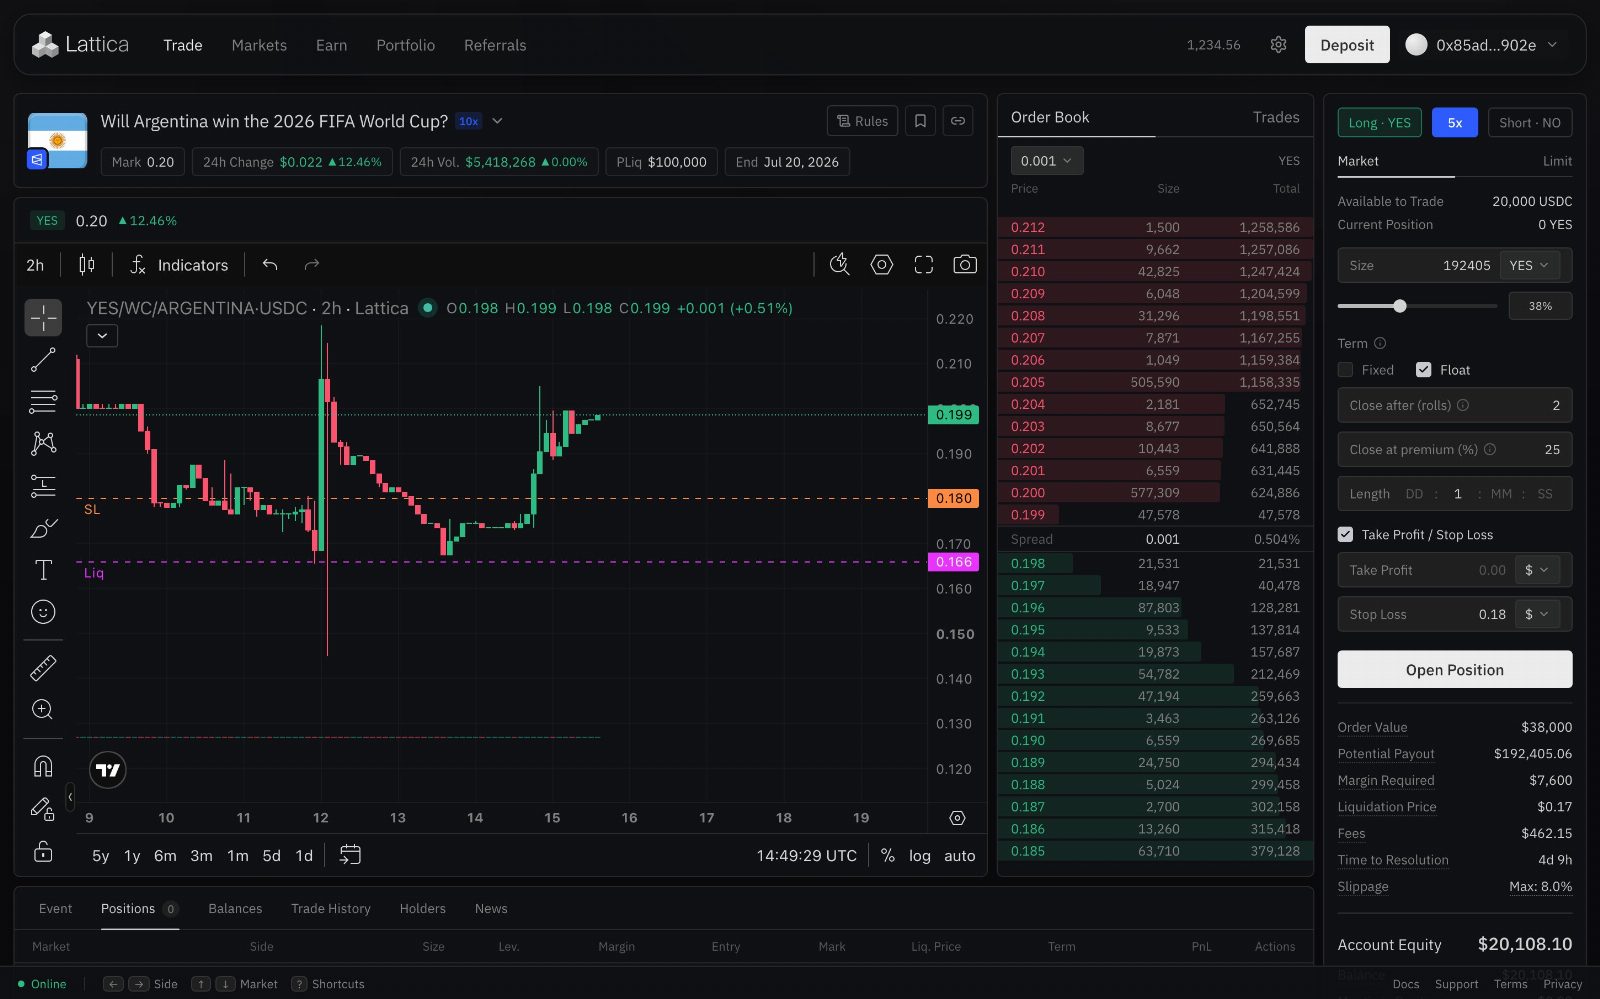Viewport: 1600px width, 999px height.
Task: Select the crosshair cursor tool
Action: pos(43,318)
